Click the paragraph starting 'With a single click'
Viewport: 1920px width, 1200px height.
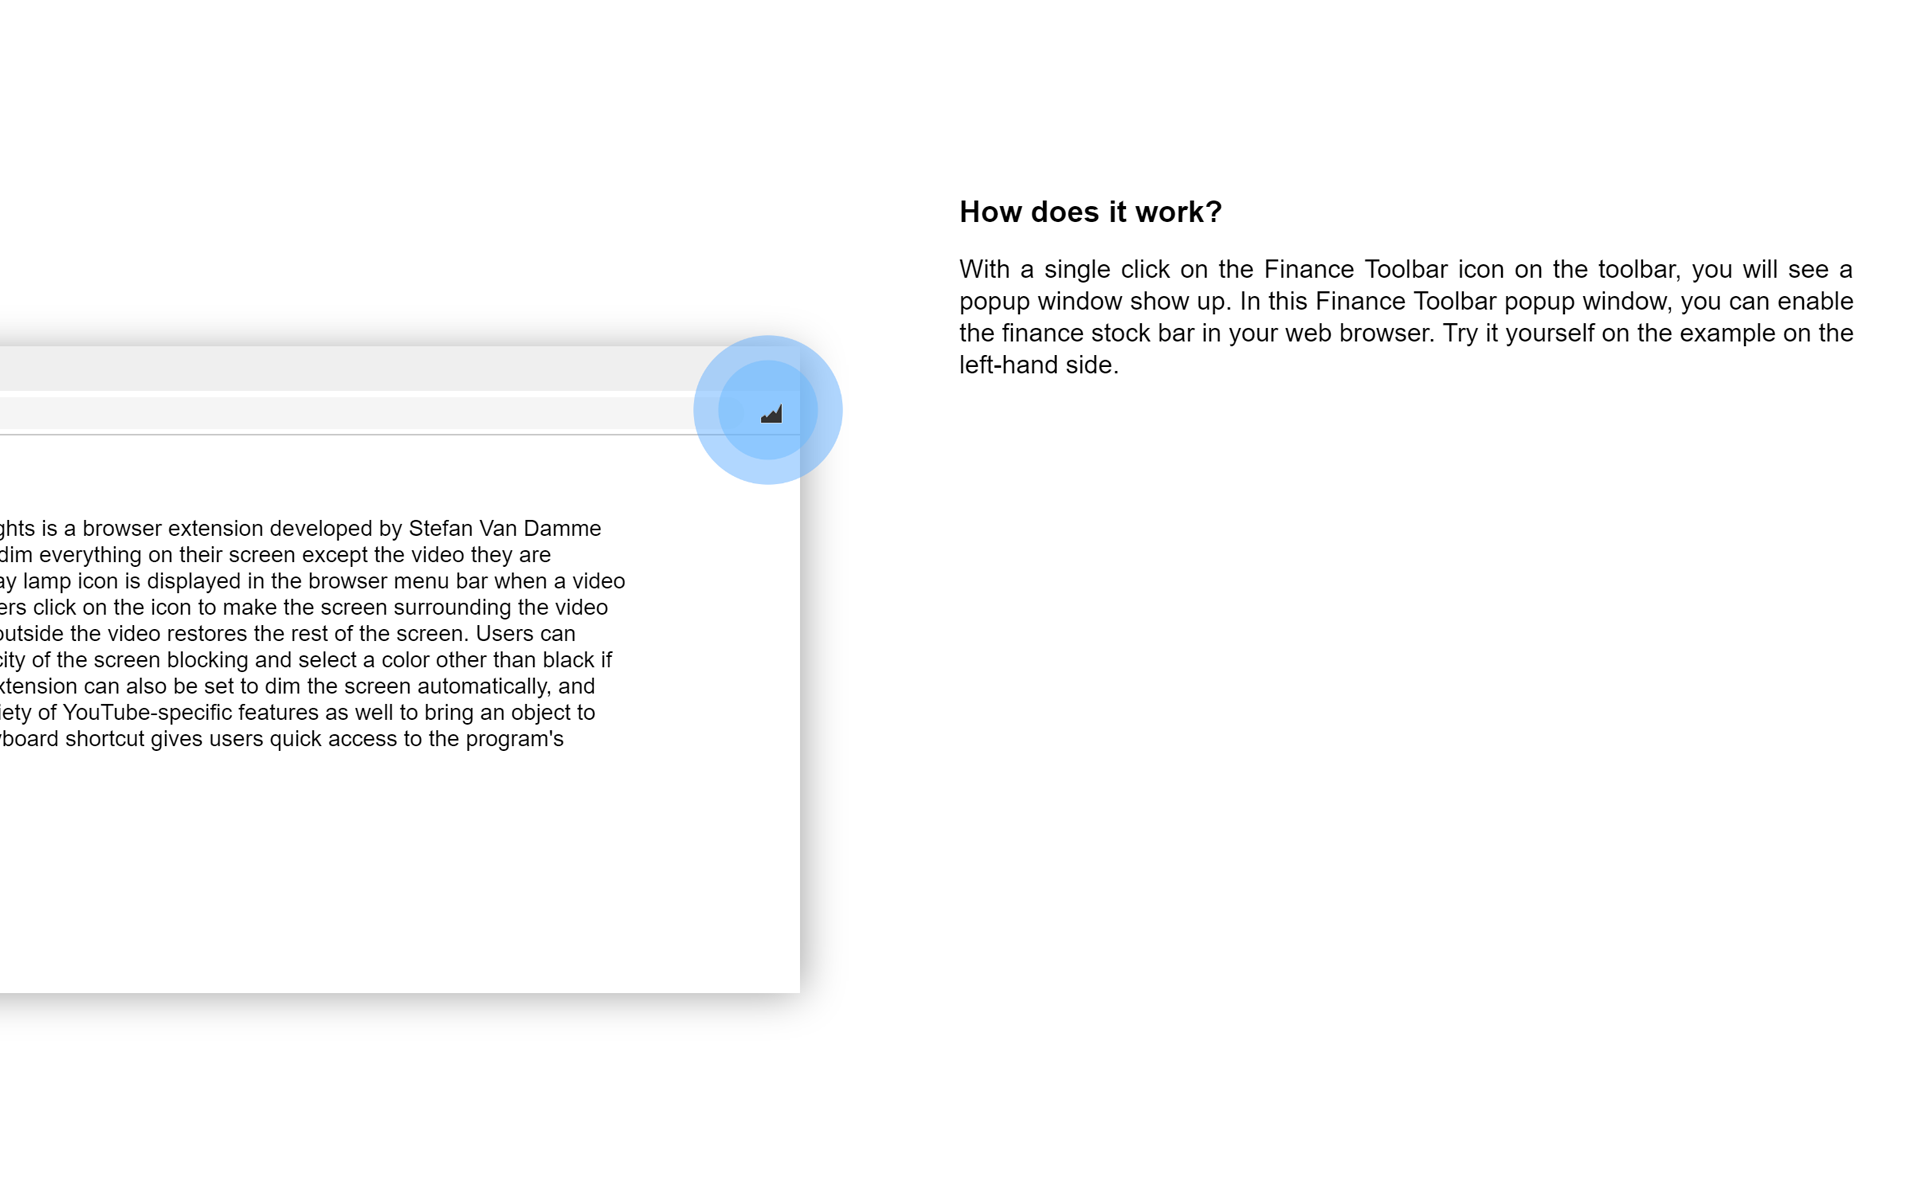pyautogui.click(x=1406, y=317)
